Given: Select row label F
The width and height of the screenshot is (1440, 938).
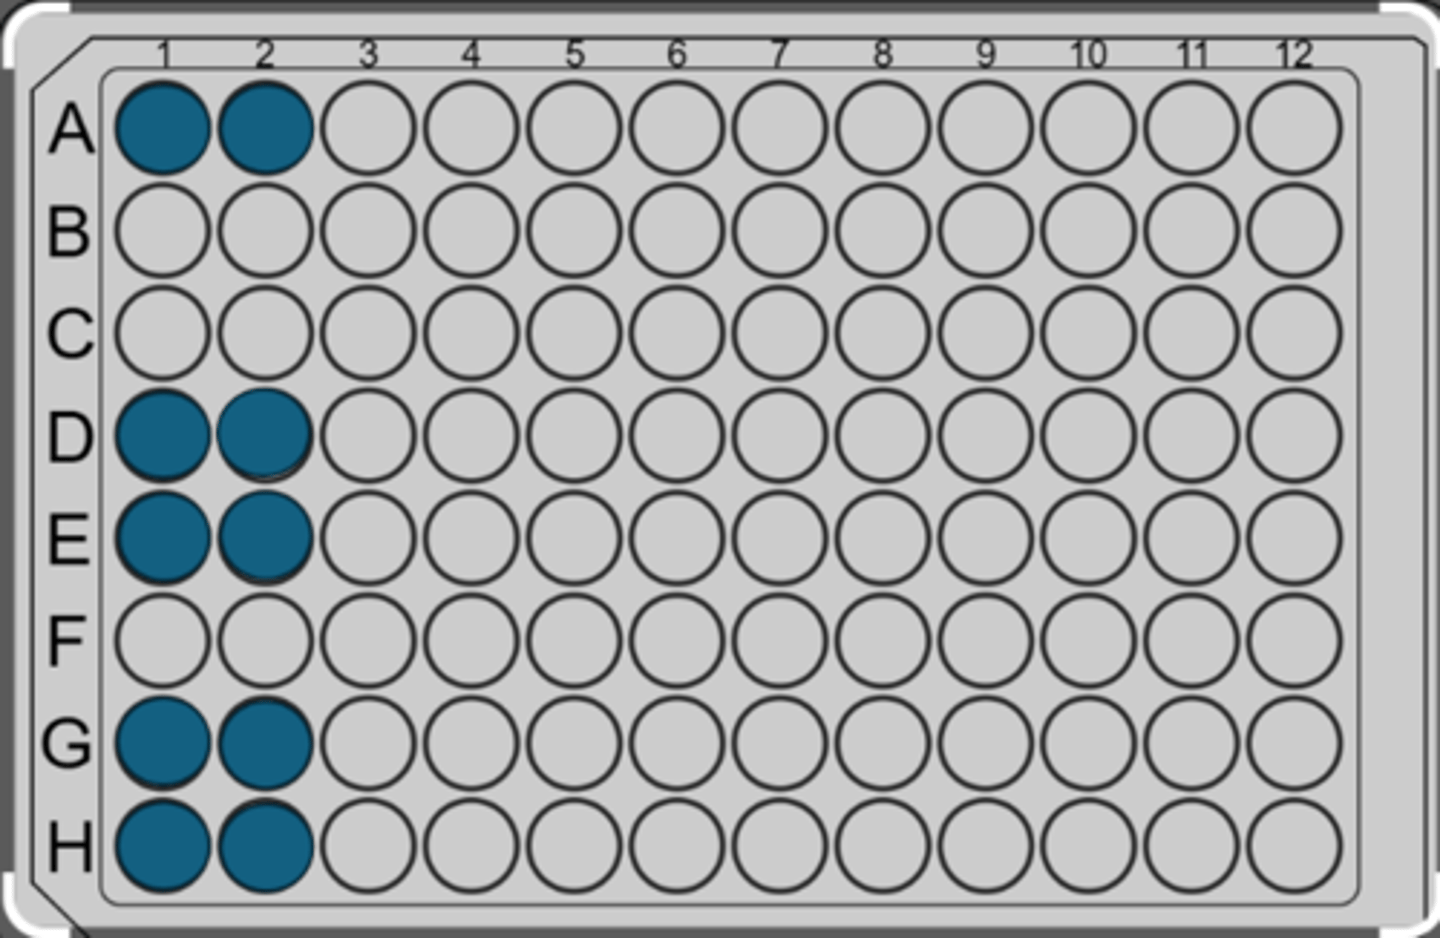Looking at the screenshot, I should click(66, 642).
